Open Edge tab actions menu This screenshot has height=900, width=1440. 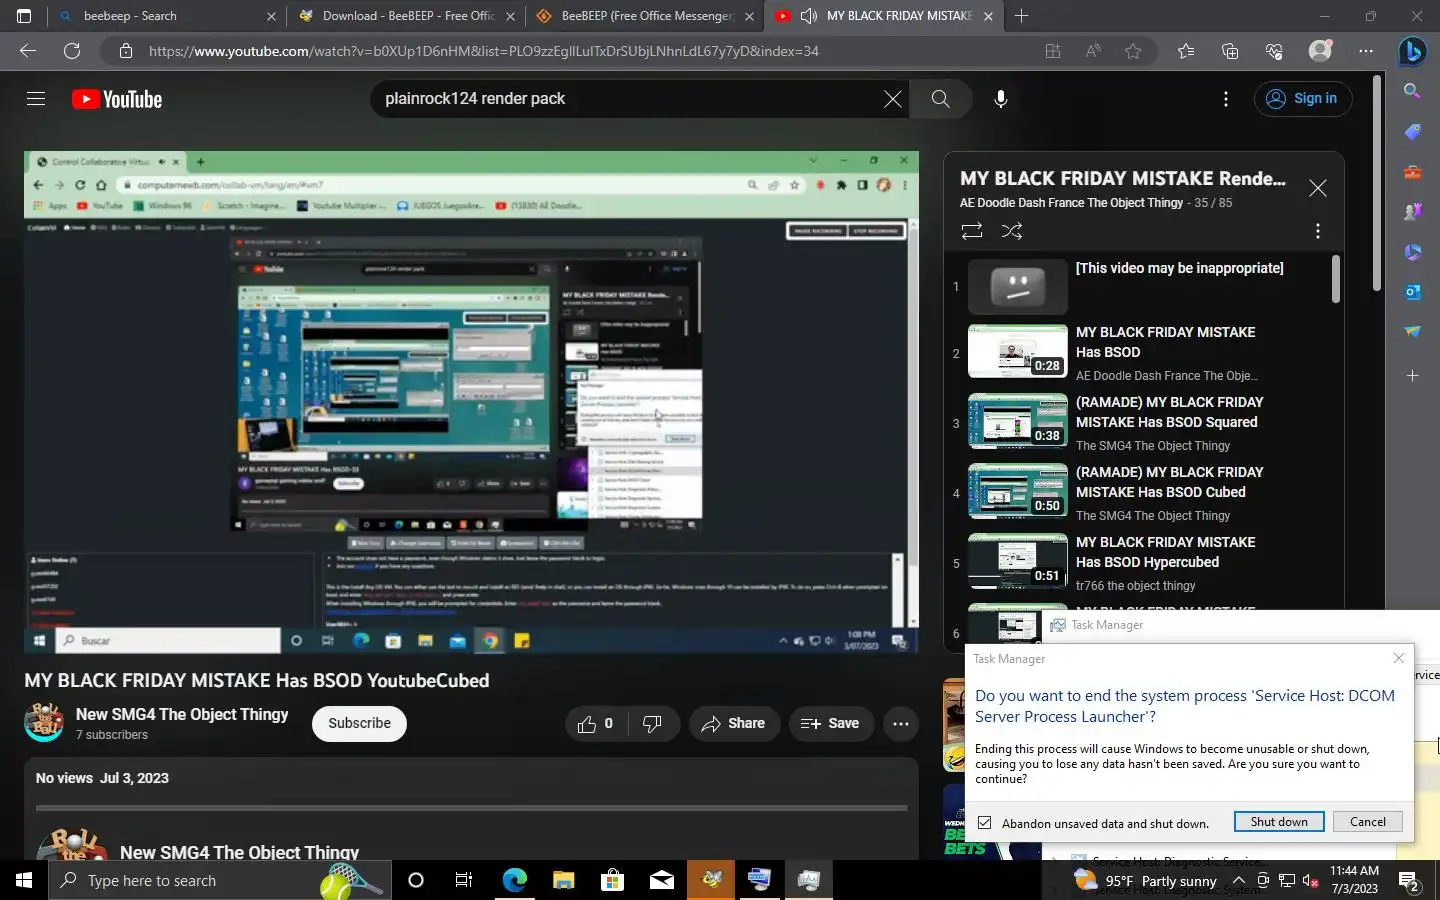[x=24, y=16]
